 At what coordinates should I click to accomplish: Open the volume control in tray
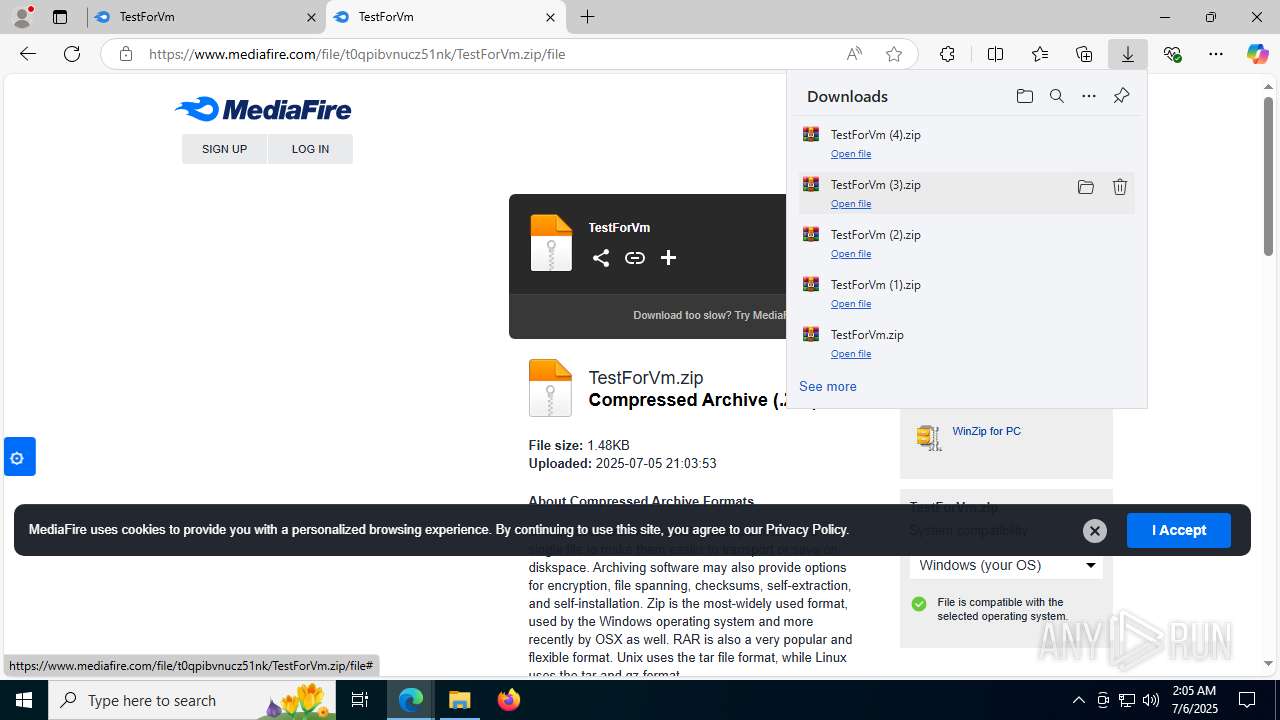pos(1151,700)
